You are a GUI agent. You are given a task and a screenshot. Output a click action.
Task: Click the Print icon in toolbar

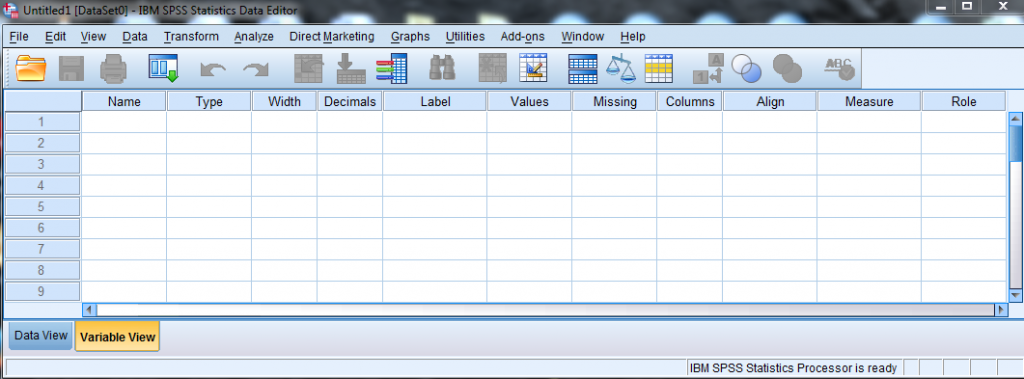[114, 68]
